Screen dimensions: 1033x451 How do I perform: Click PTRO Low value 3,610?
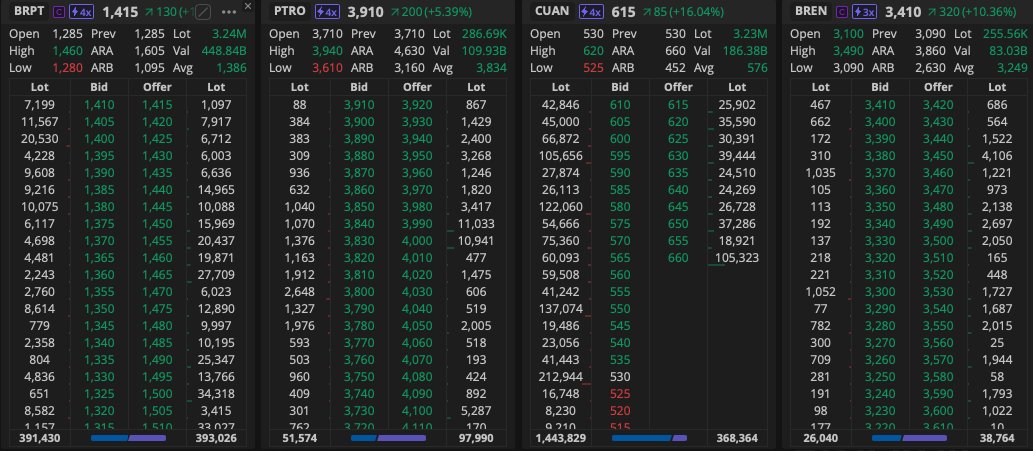tap(326, 68)
